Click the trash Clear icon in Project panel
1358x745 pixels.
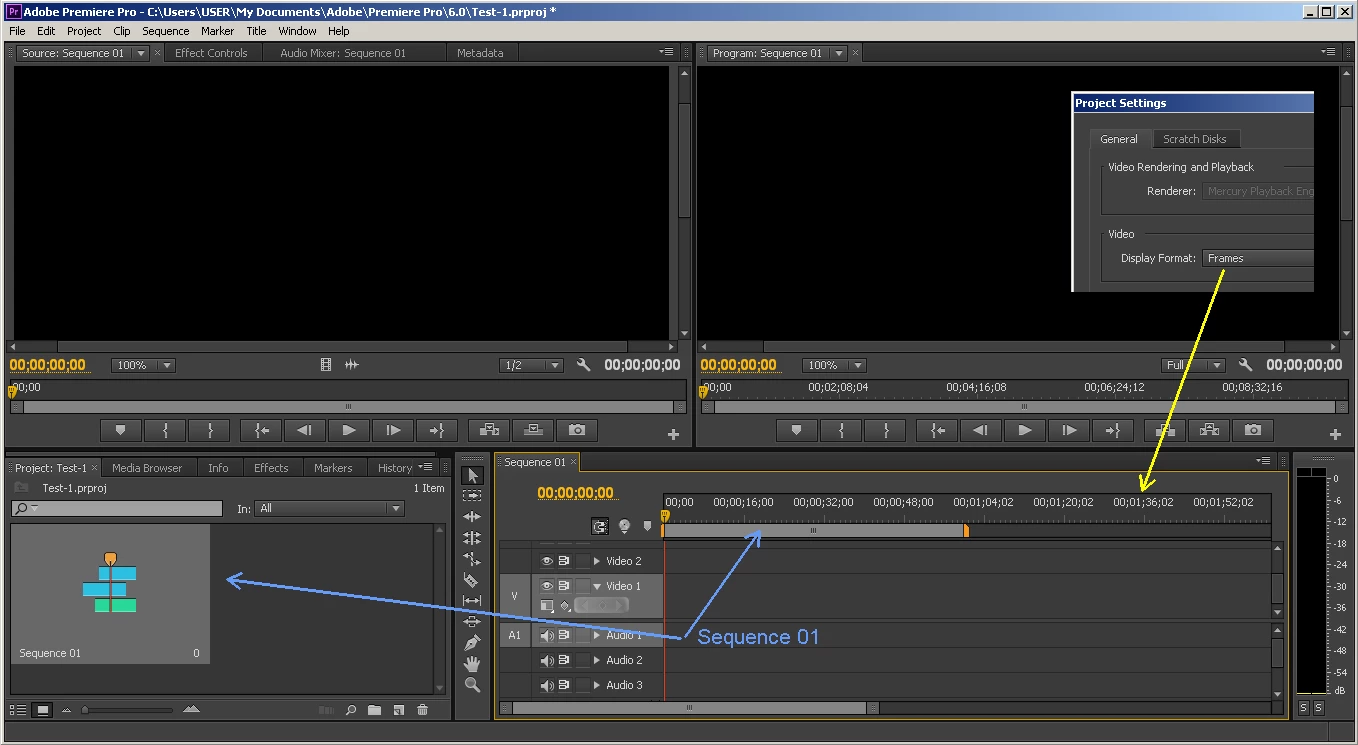[422, 710]
